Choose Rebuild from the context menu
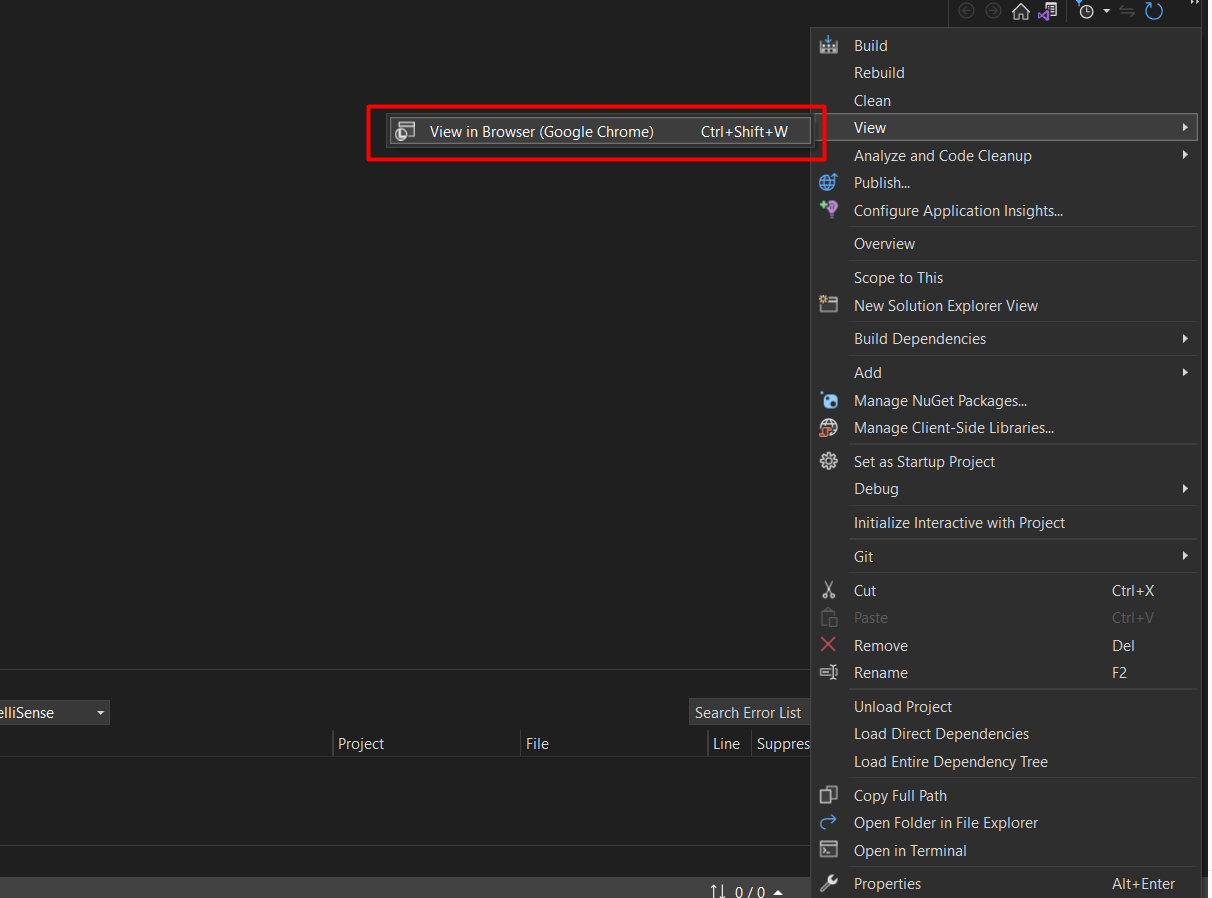The height and width of the screenshot is (898, 1212). pos(879,73)
